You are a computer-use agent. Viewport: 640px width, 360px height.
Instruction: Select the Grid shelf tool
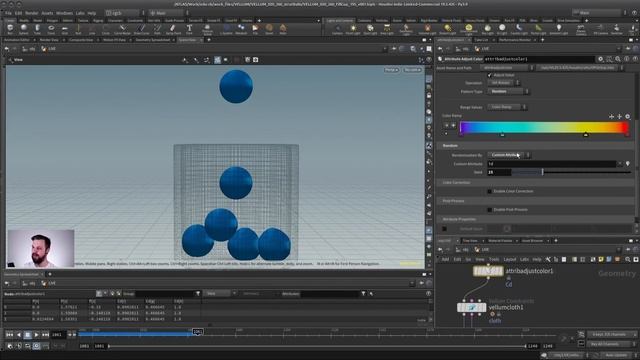coord(64,29)
